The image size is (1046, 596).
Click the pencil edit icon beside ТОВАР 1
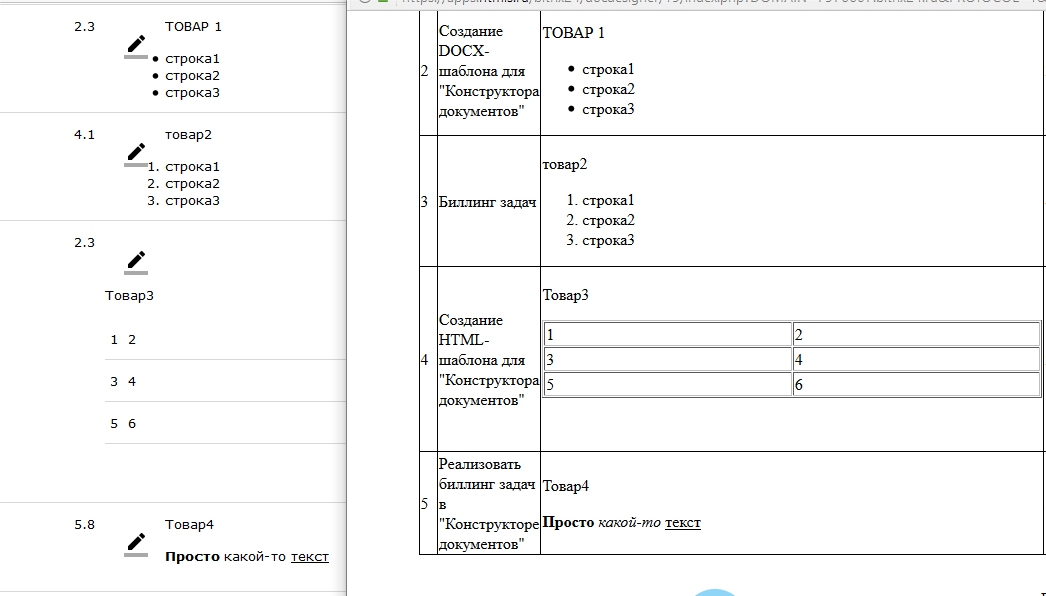click(136, 46)
